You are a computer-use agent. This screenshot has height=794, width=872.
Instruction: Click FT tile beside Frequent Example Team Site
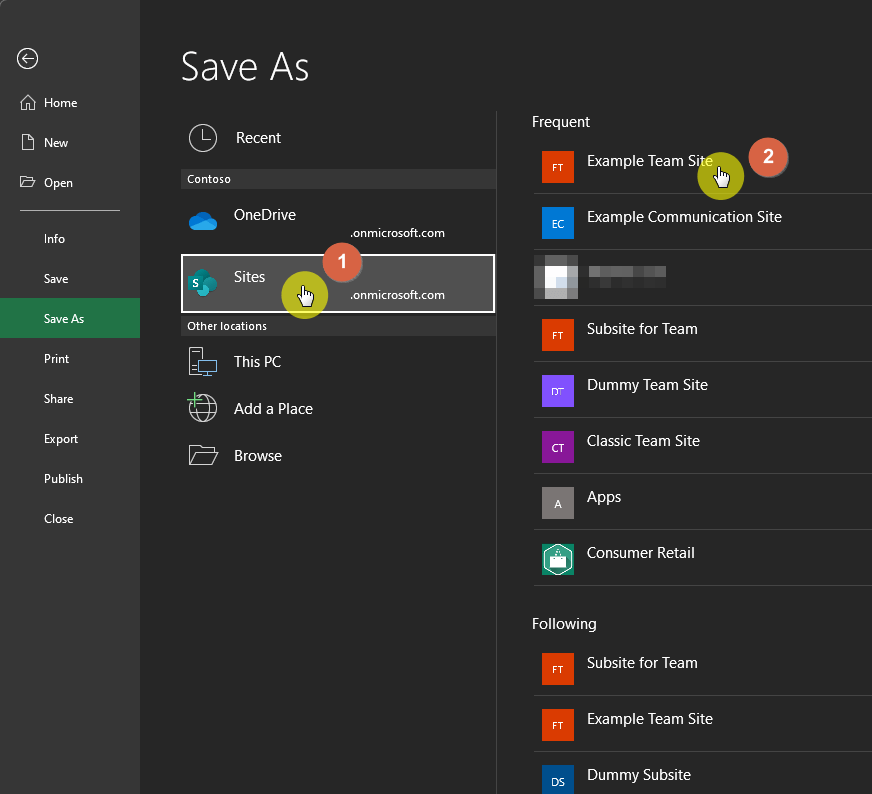[x=558, y=167]
